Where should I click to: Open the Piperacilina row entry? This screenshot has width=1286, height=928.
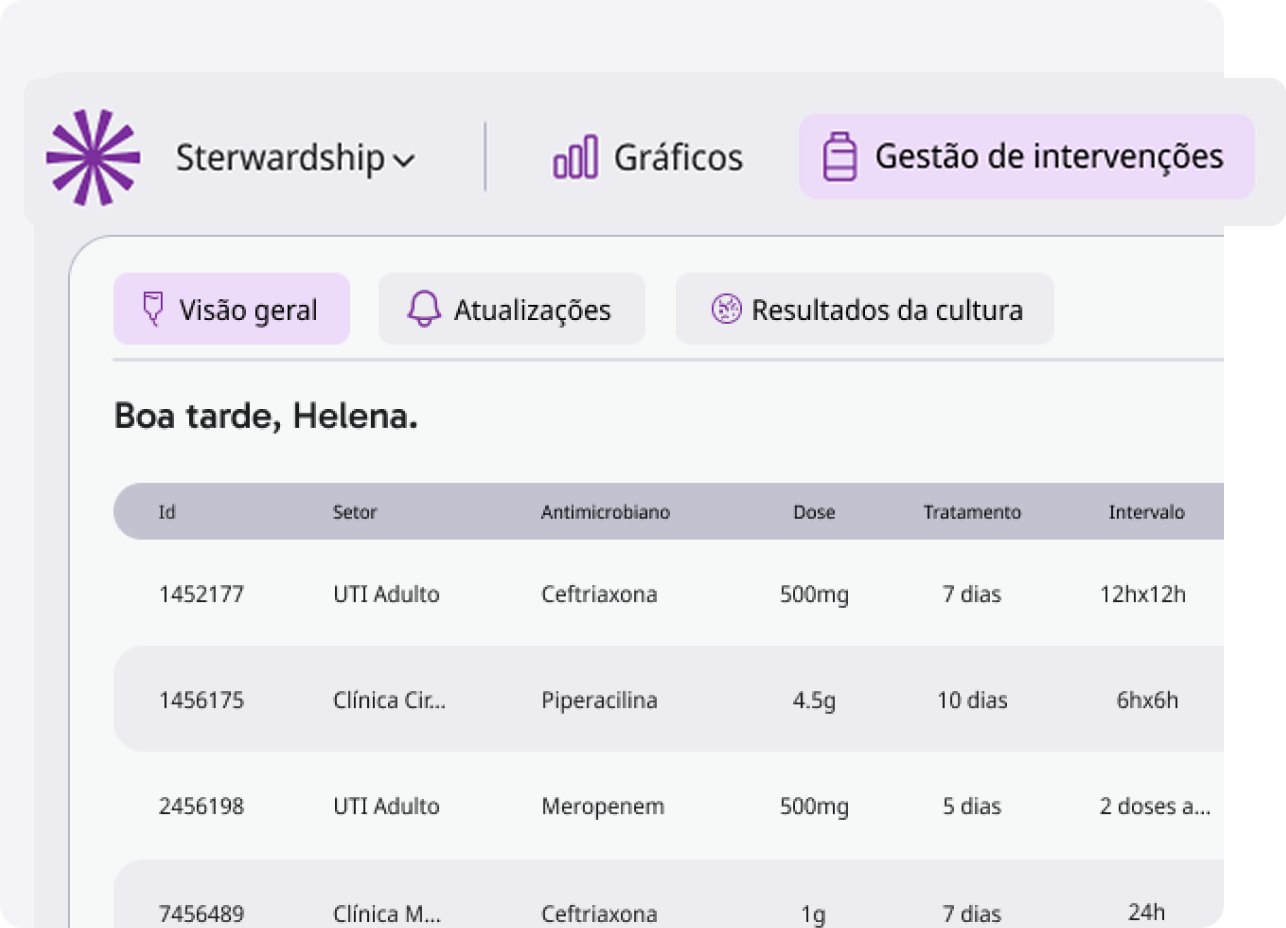pos(599,700)
